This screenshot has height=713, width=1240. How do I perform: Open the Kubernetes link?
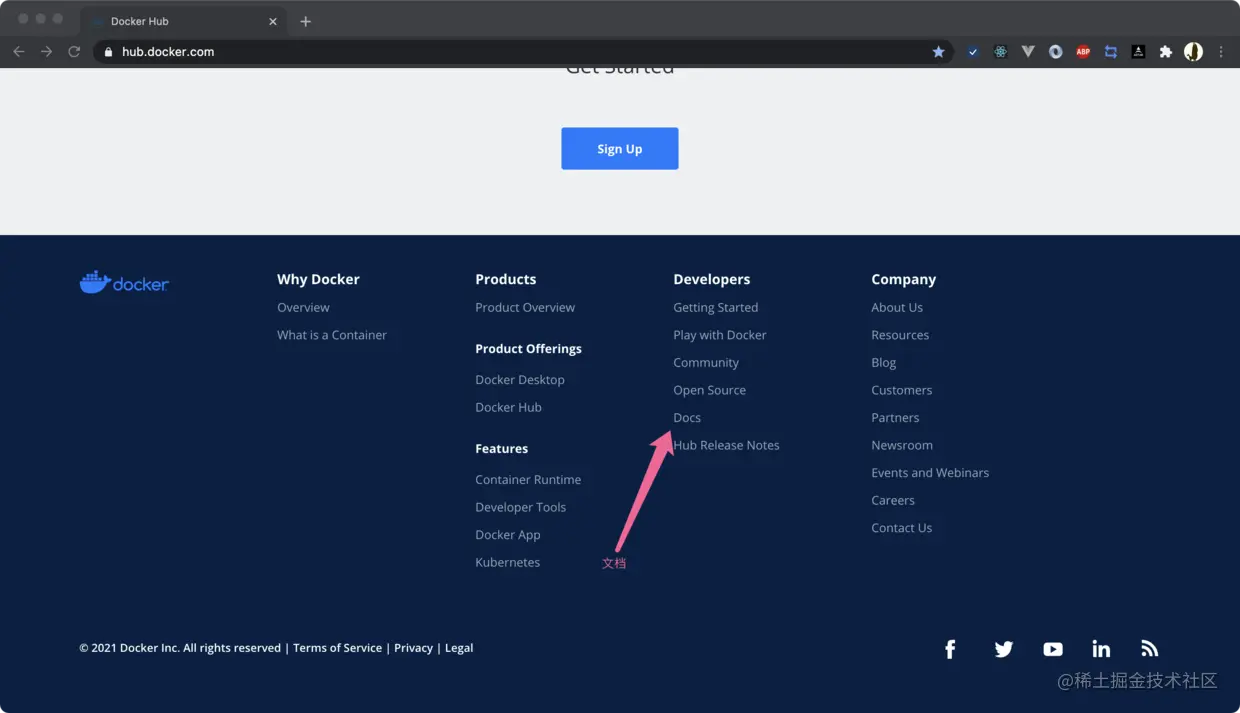pyautogui.click(x=508, y=562)
